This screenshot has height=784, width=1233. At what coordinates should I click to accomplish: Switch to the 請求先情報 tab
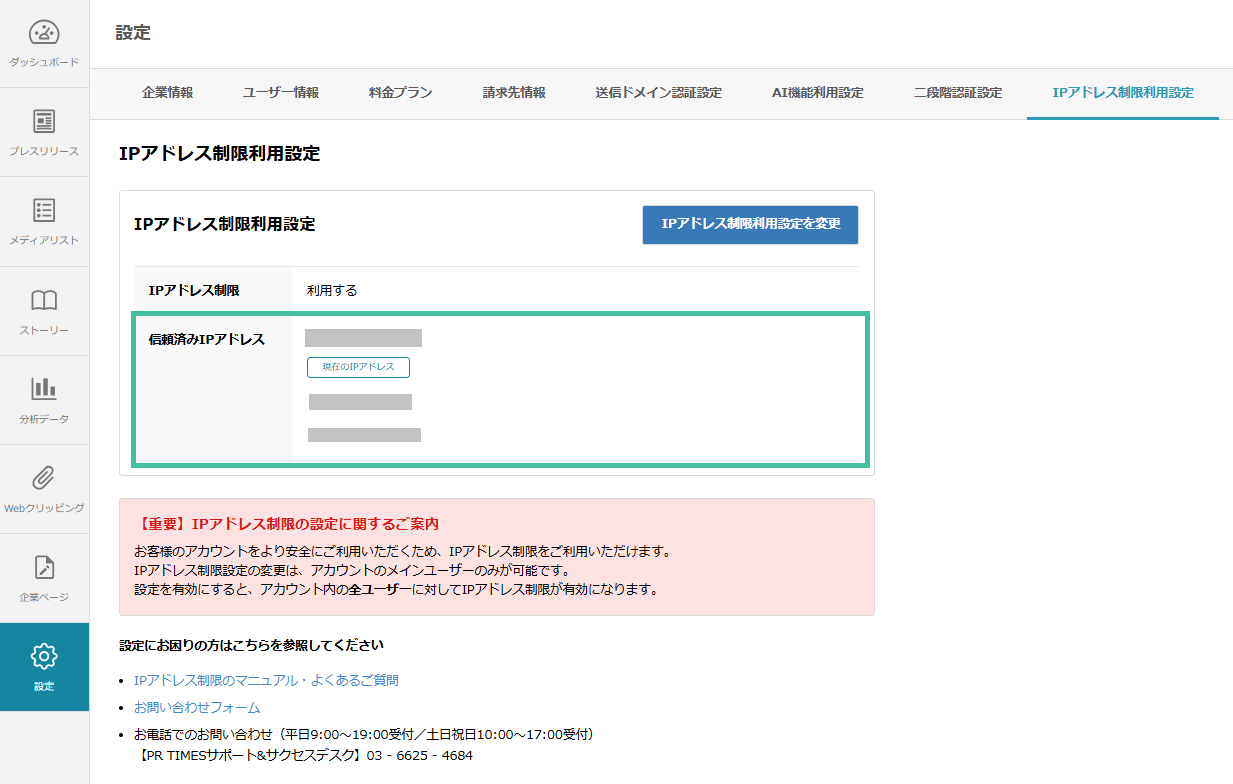513,93
